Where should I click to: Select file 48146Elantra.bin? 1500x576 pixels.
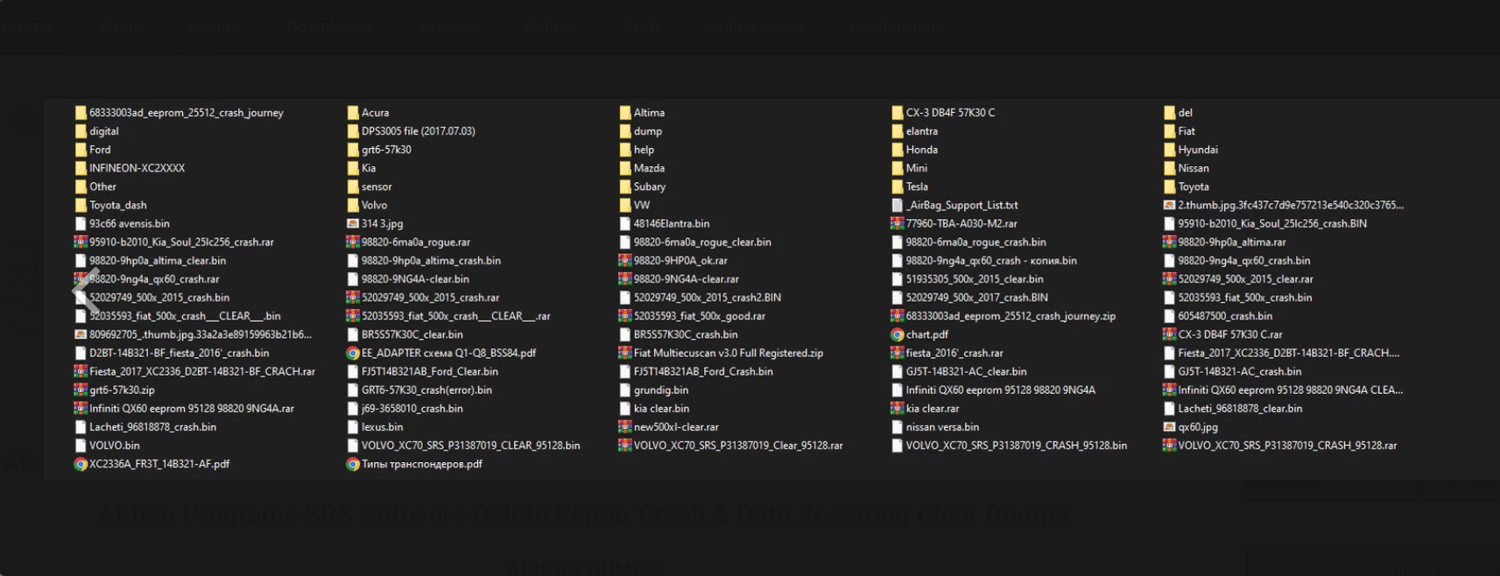[671, 224]
